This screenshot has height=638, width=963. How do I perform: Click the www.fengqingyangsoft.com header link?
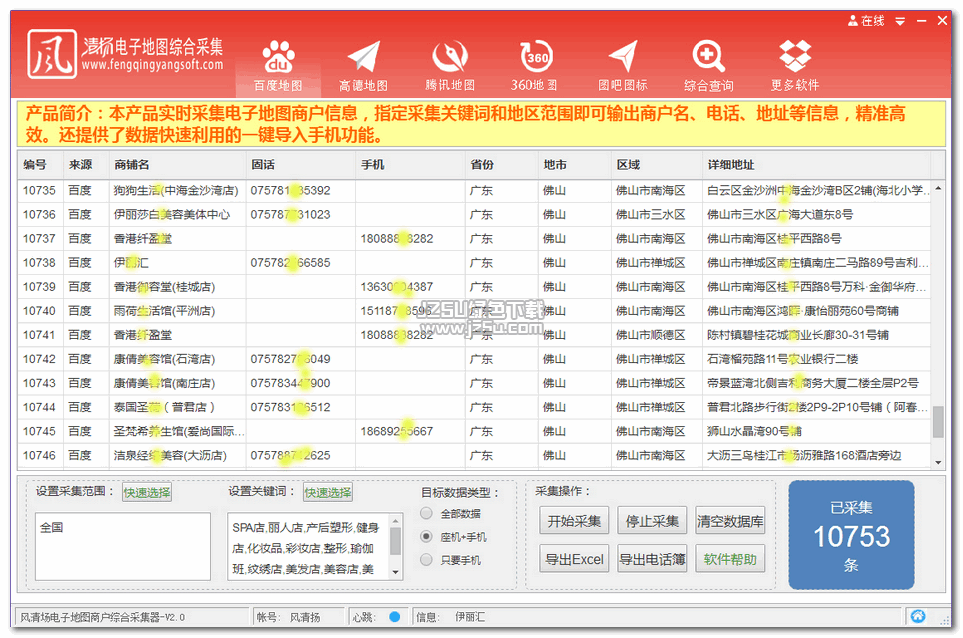tap(152, 64)
